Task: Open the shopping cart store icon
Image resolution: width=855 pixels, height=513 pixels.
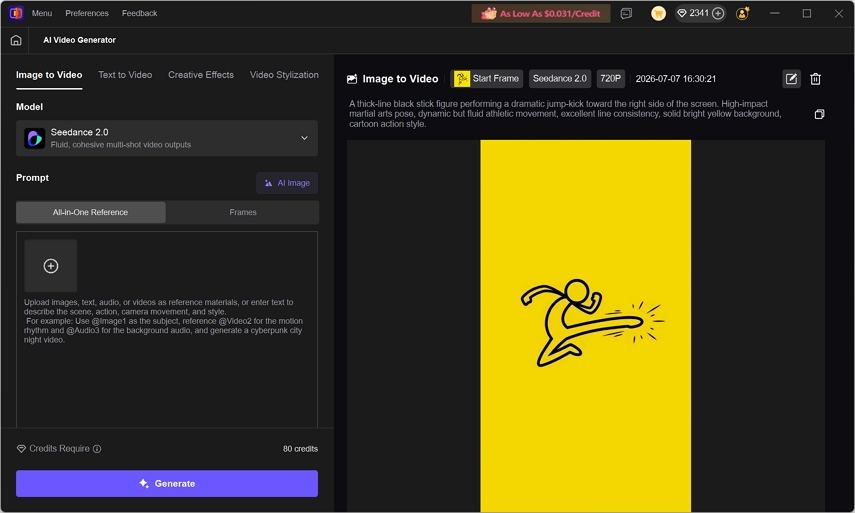Action: (658, 14)
